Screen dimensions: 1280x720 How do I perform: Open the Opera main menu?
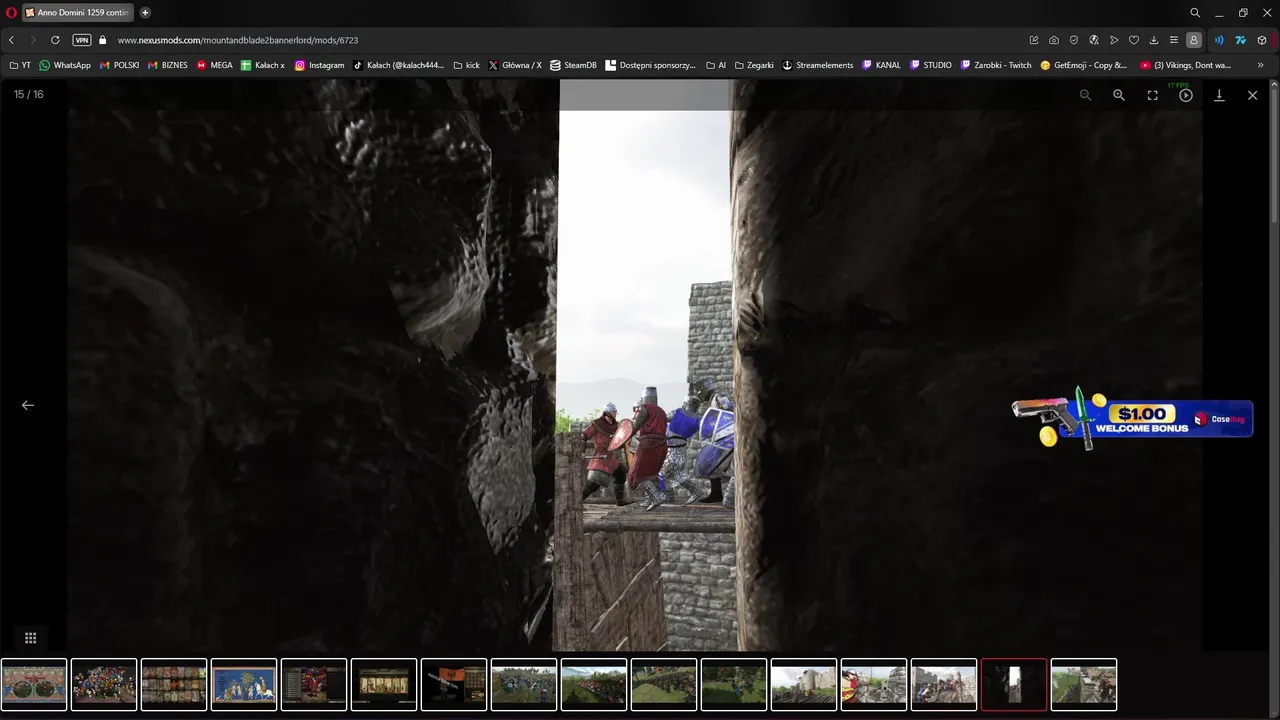point(11,13)
